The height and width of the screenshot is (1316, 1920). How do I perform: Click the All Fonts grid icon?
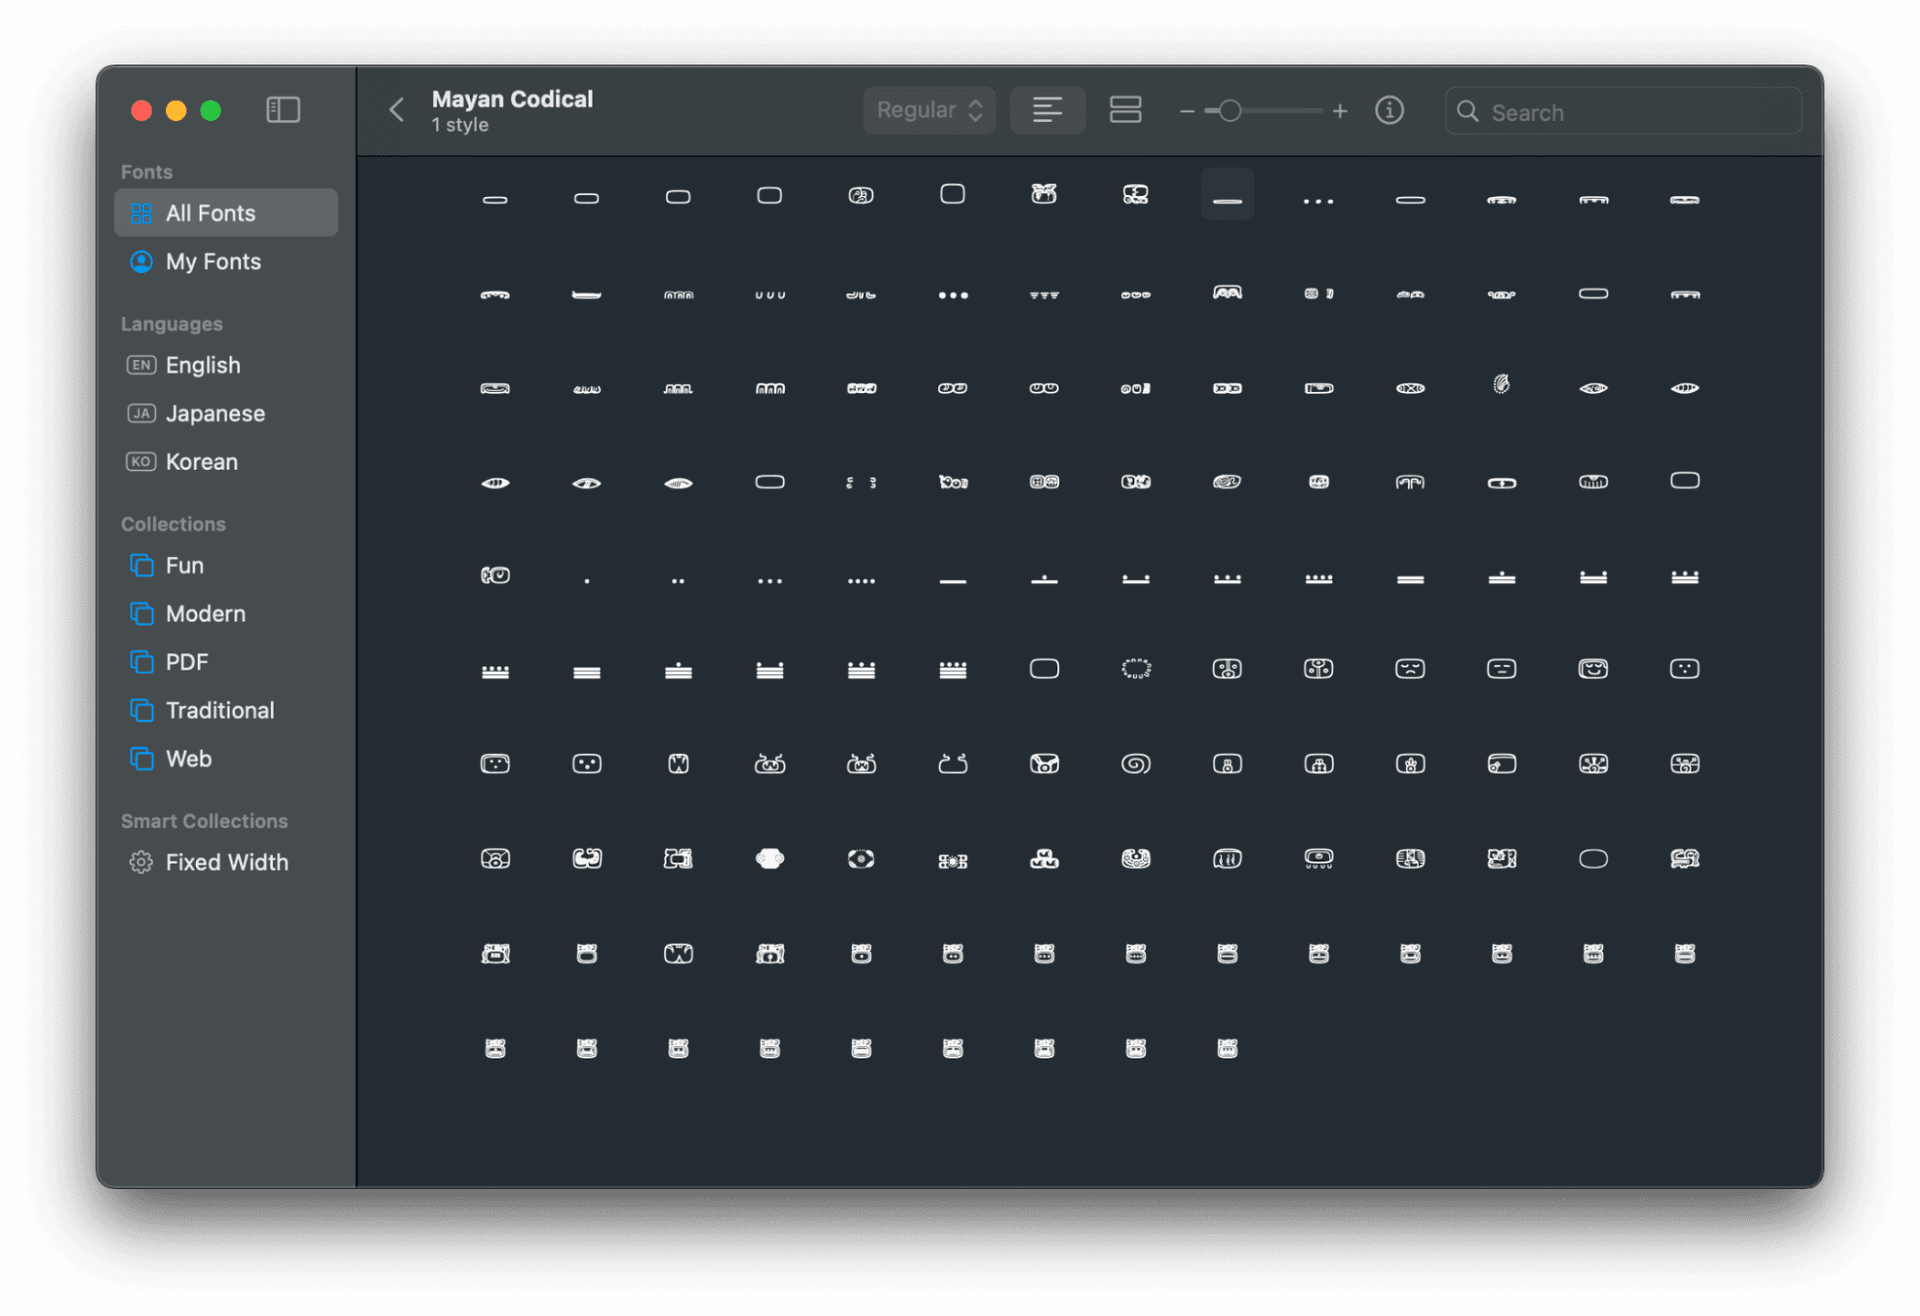[x=141, y=212]
